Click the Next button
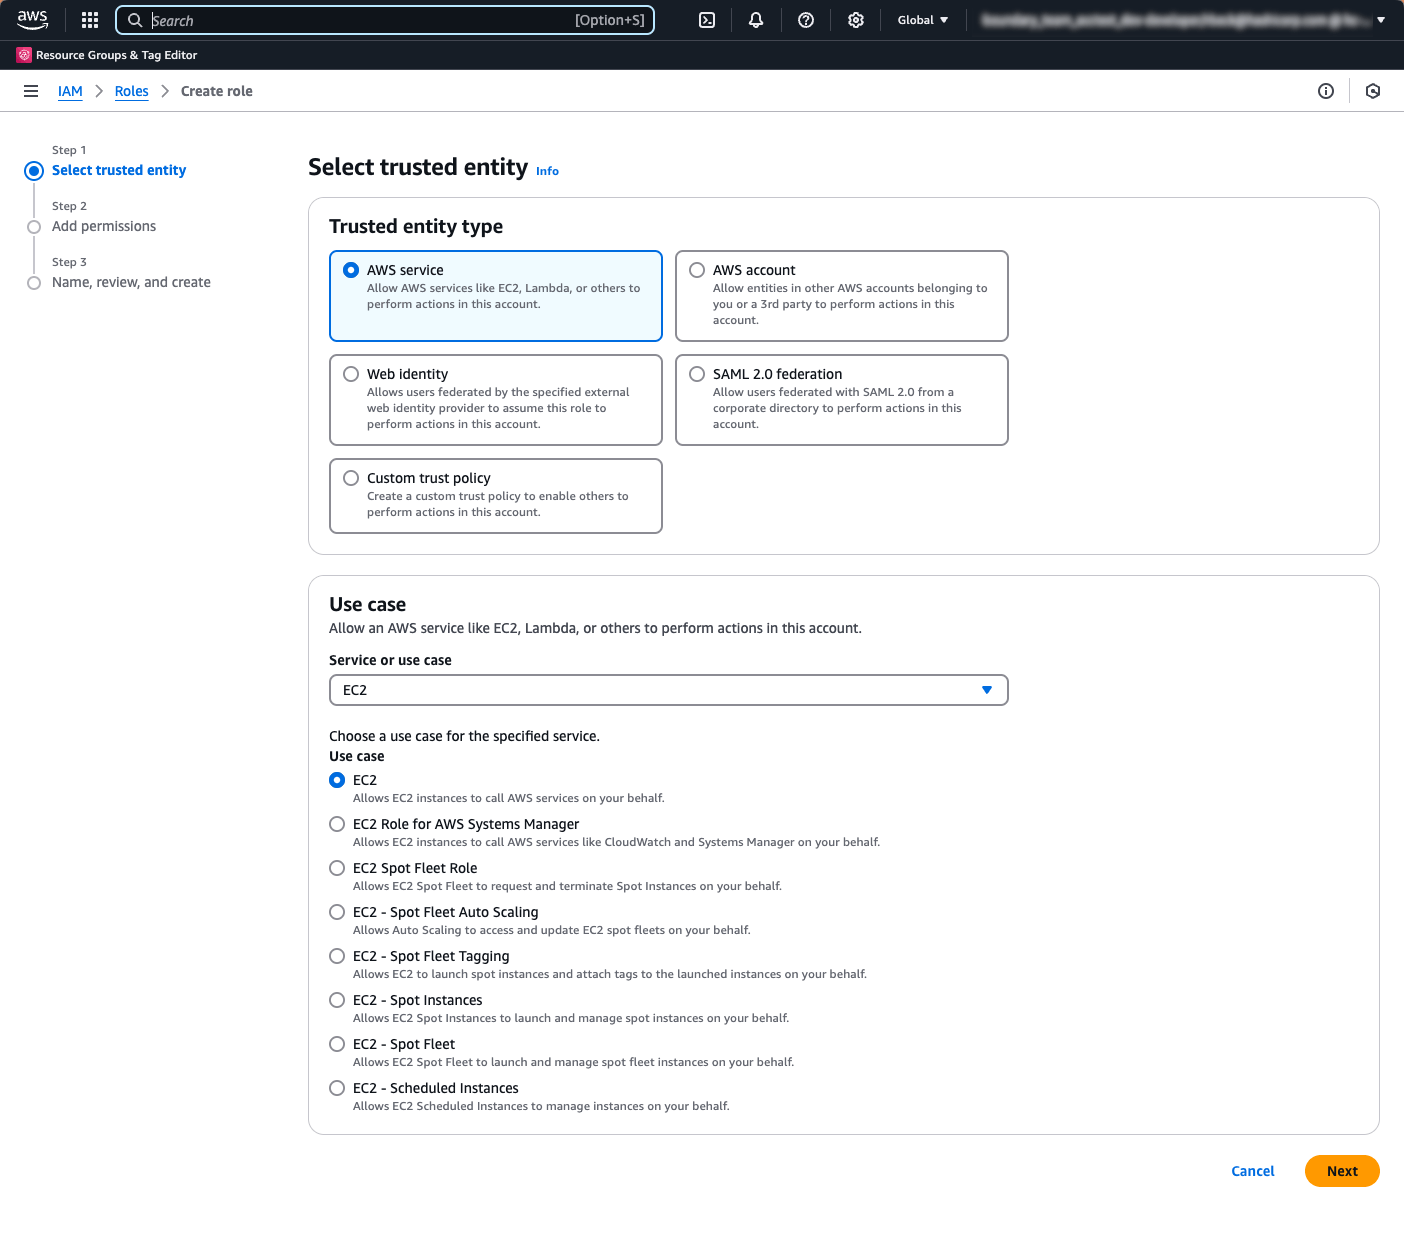1404x1240 pixels. point(1342,1171)
